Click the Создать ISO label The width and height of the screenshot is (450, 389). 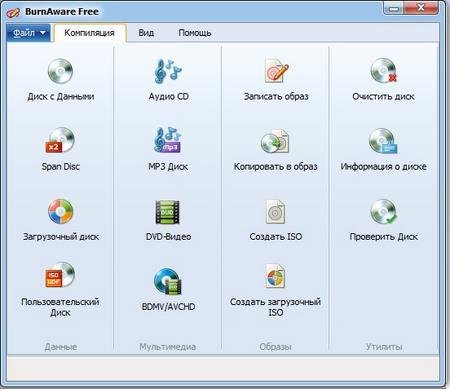pos(276,237)
